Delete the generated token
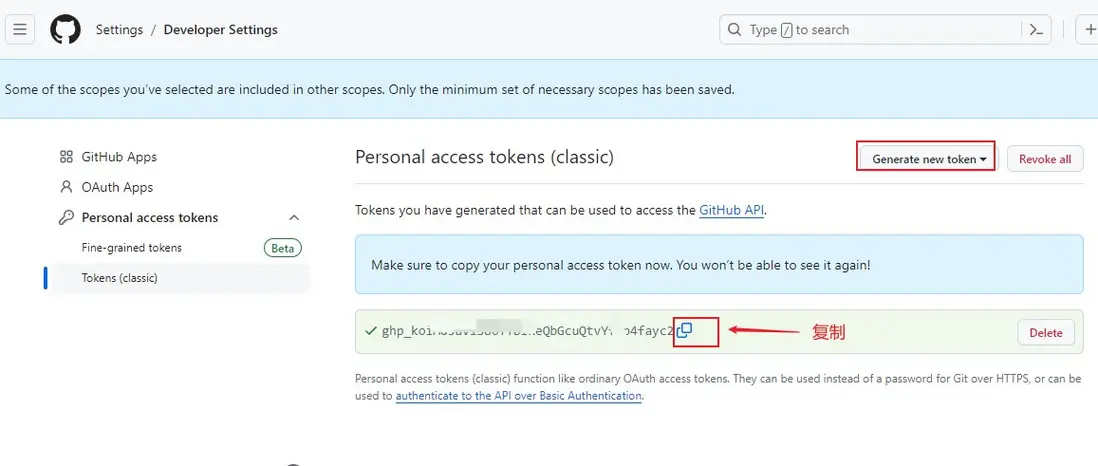The height and width of the screenshot is (466, 1098). 1045,333
